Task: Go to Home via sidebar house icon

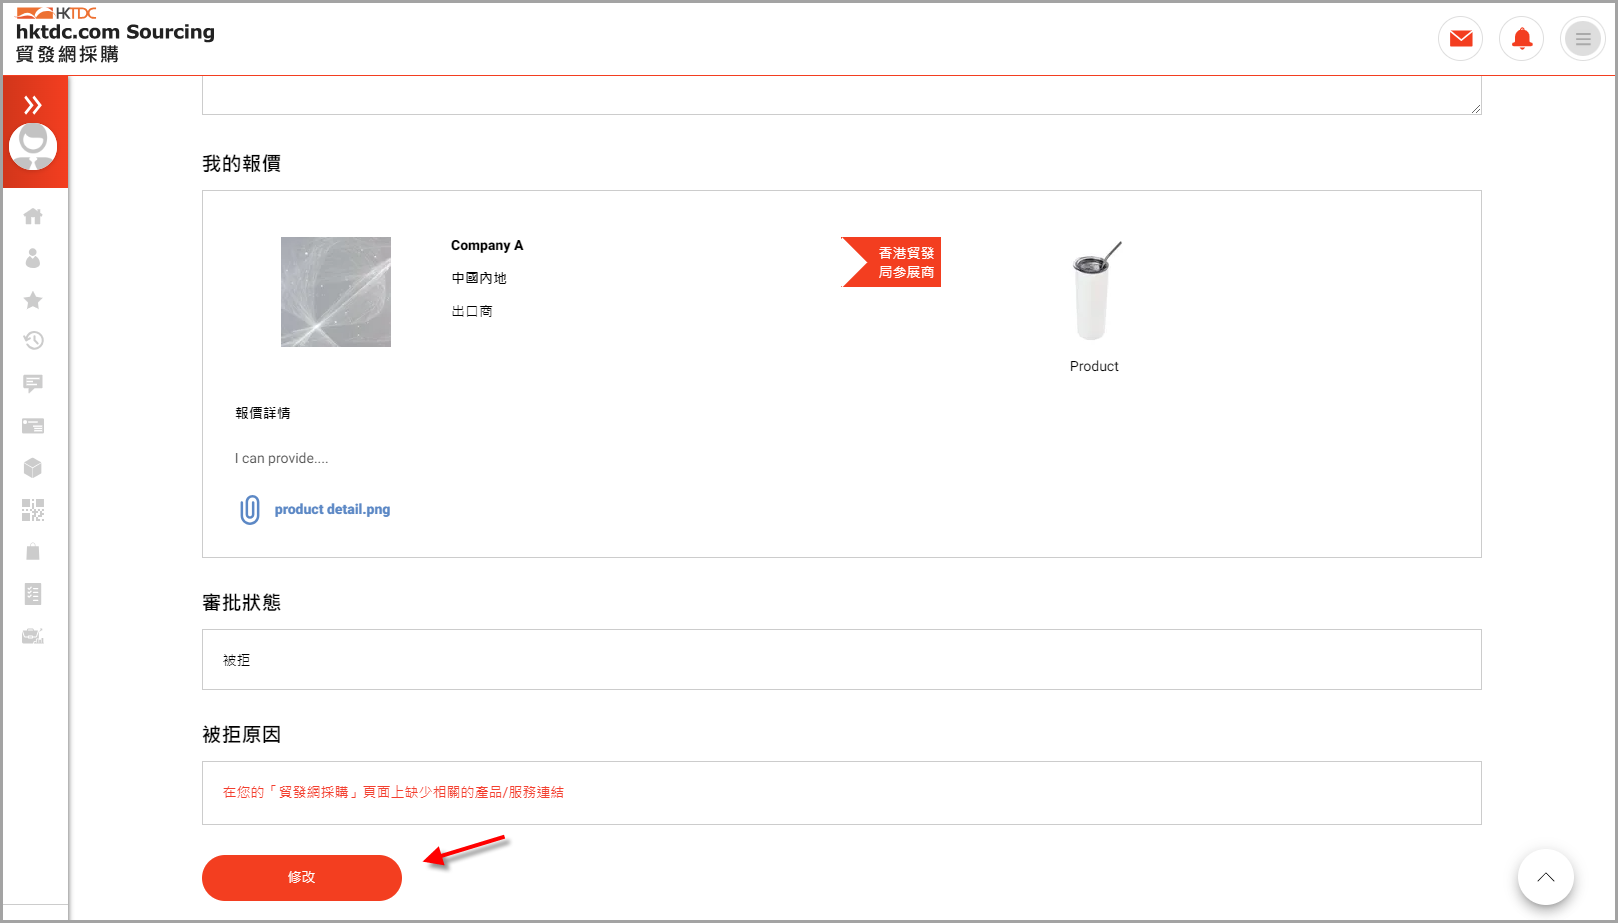Action: pos(33,216)
